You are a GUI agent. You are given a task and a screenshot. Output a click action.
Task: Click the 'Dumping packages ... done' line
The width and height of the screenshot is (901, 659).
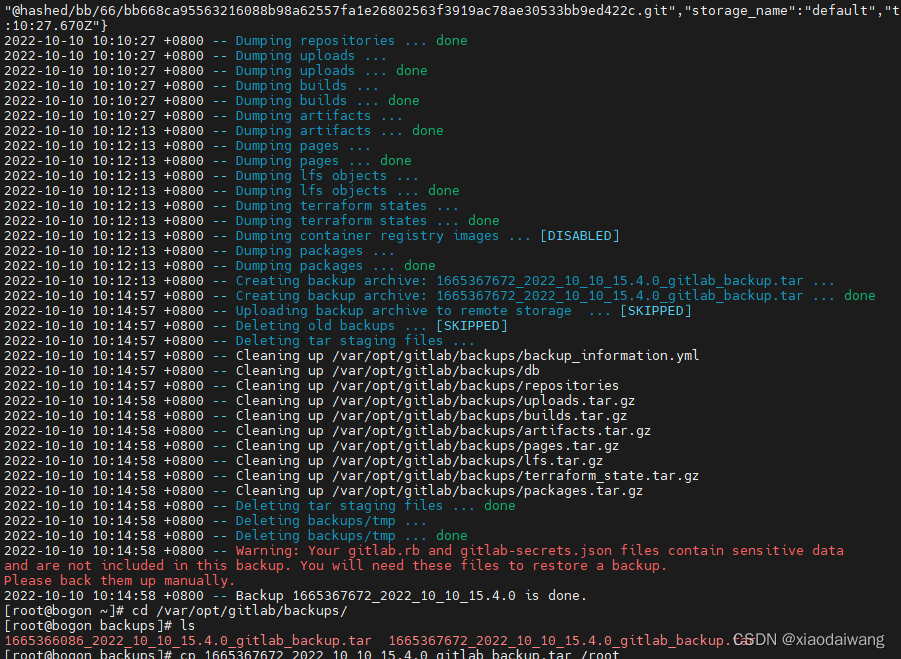point(220,265)
